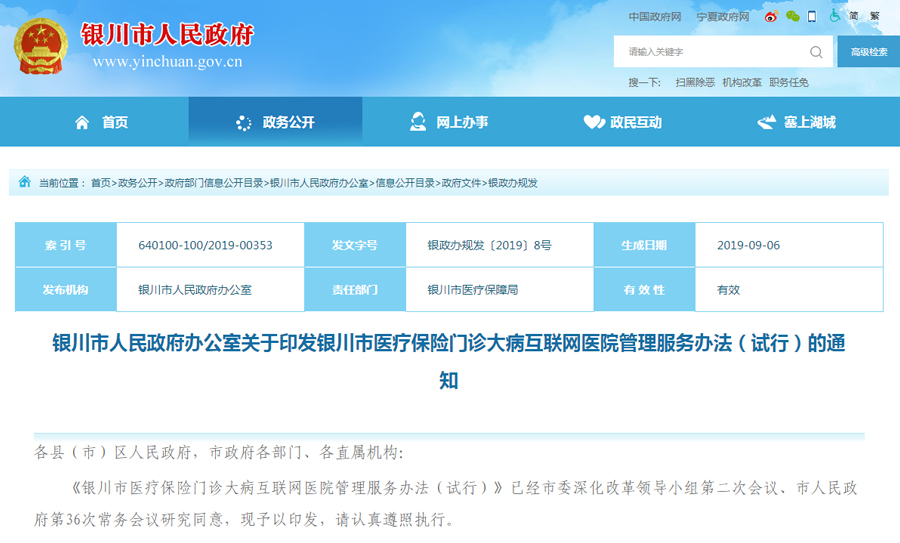Click the location pin icon in breadcrumb
Viewport: 900px width, 543px height.
(25, 182)
